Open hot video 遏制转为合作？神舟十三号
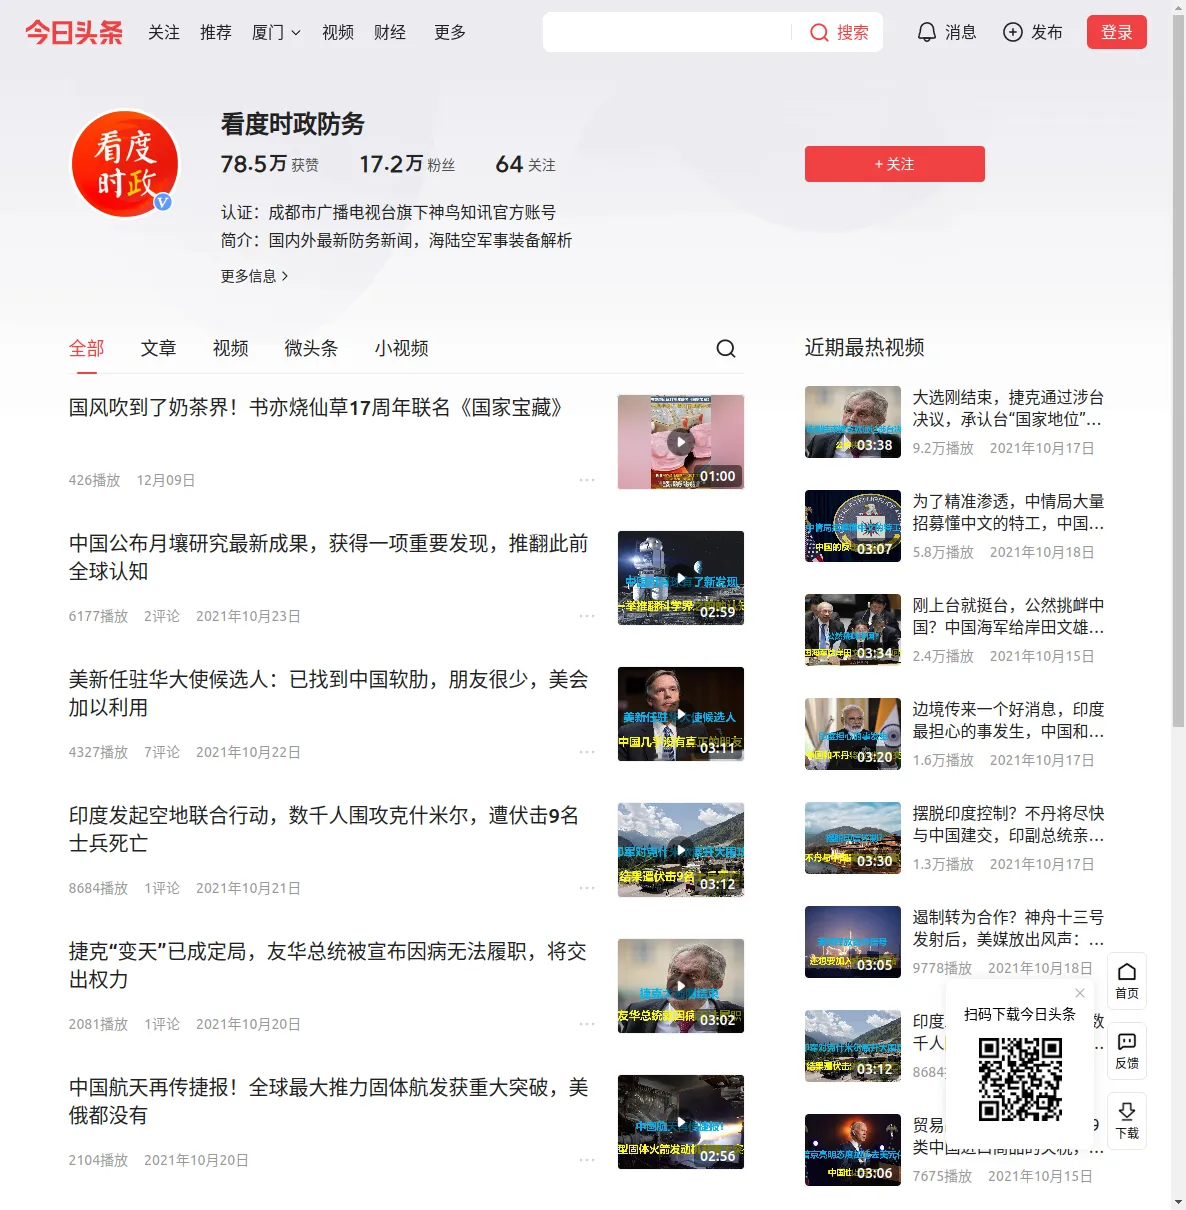The image size is (1186, 1210). pyautogui.click(x=1008, y=928)
